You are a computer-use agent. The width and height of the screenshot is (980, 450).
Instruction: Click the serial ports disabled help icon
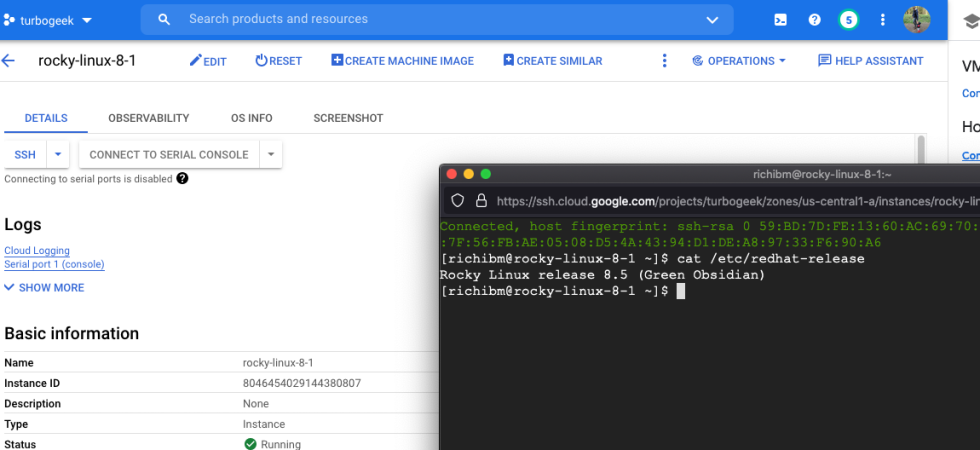click(x=182, y=179)
